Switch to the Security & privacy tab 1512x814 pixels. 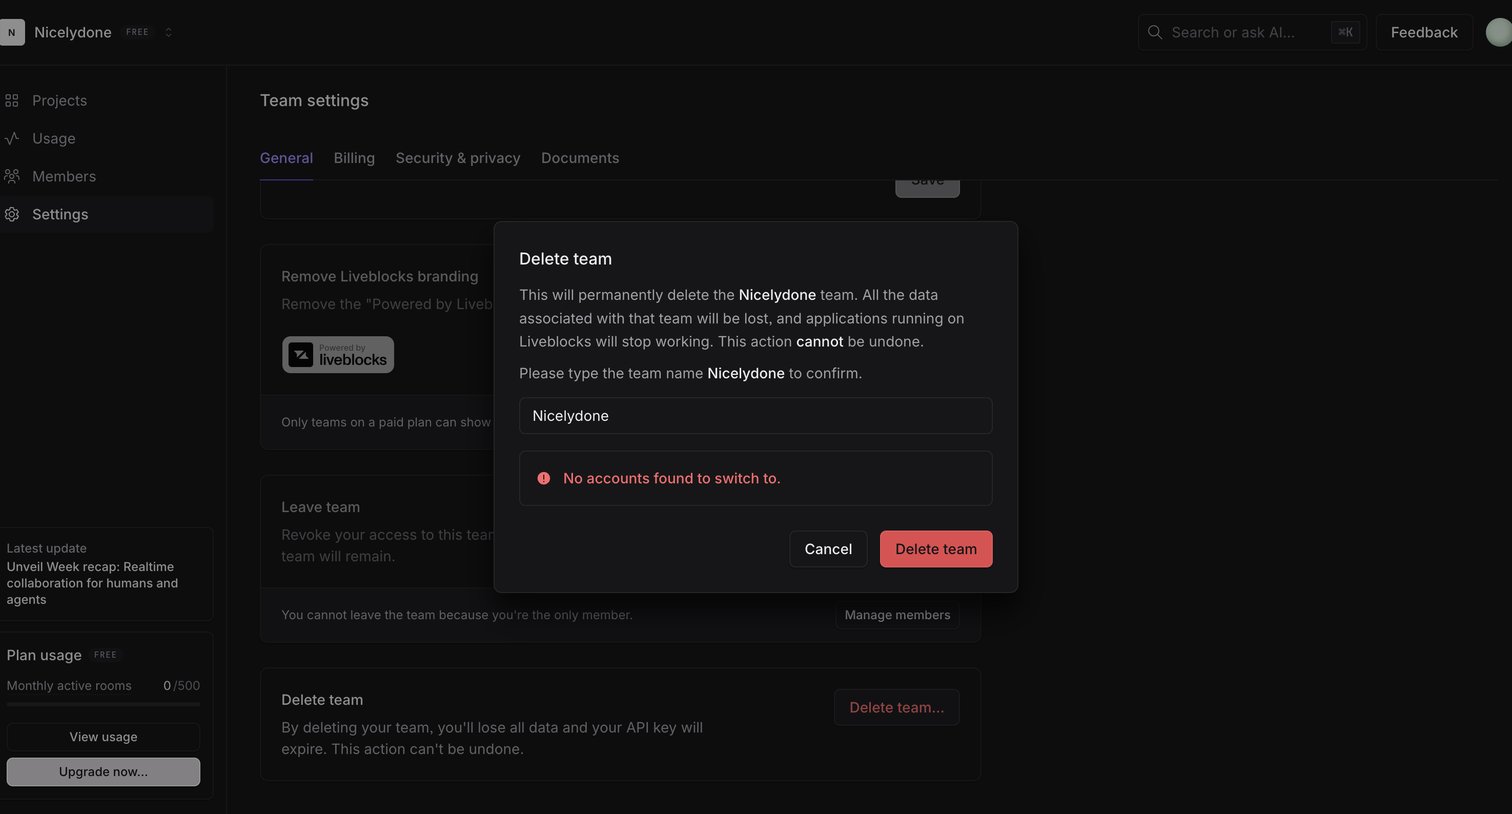[x=458, y=158]
